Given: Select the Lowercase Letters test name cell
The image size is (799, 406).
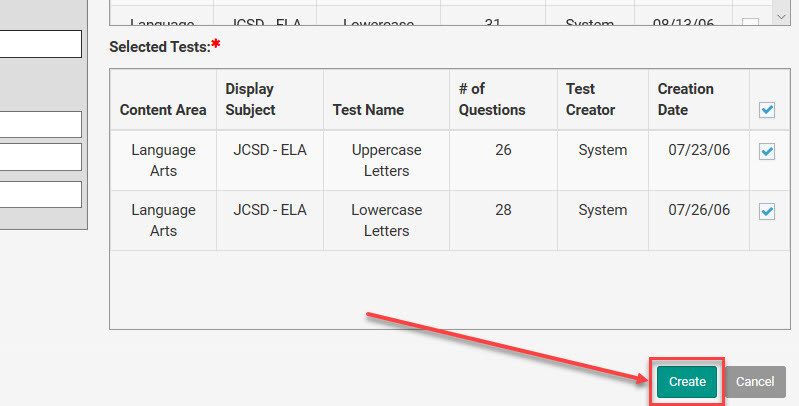Looking at the screenshot, I should 387,220.
